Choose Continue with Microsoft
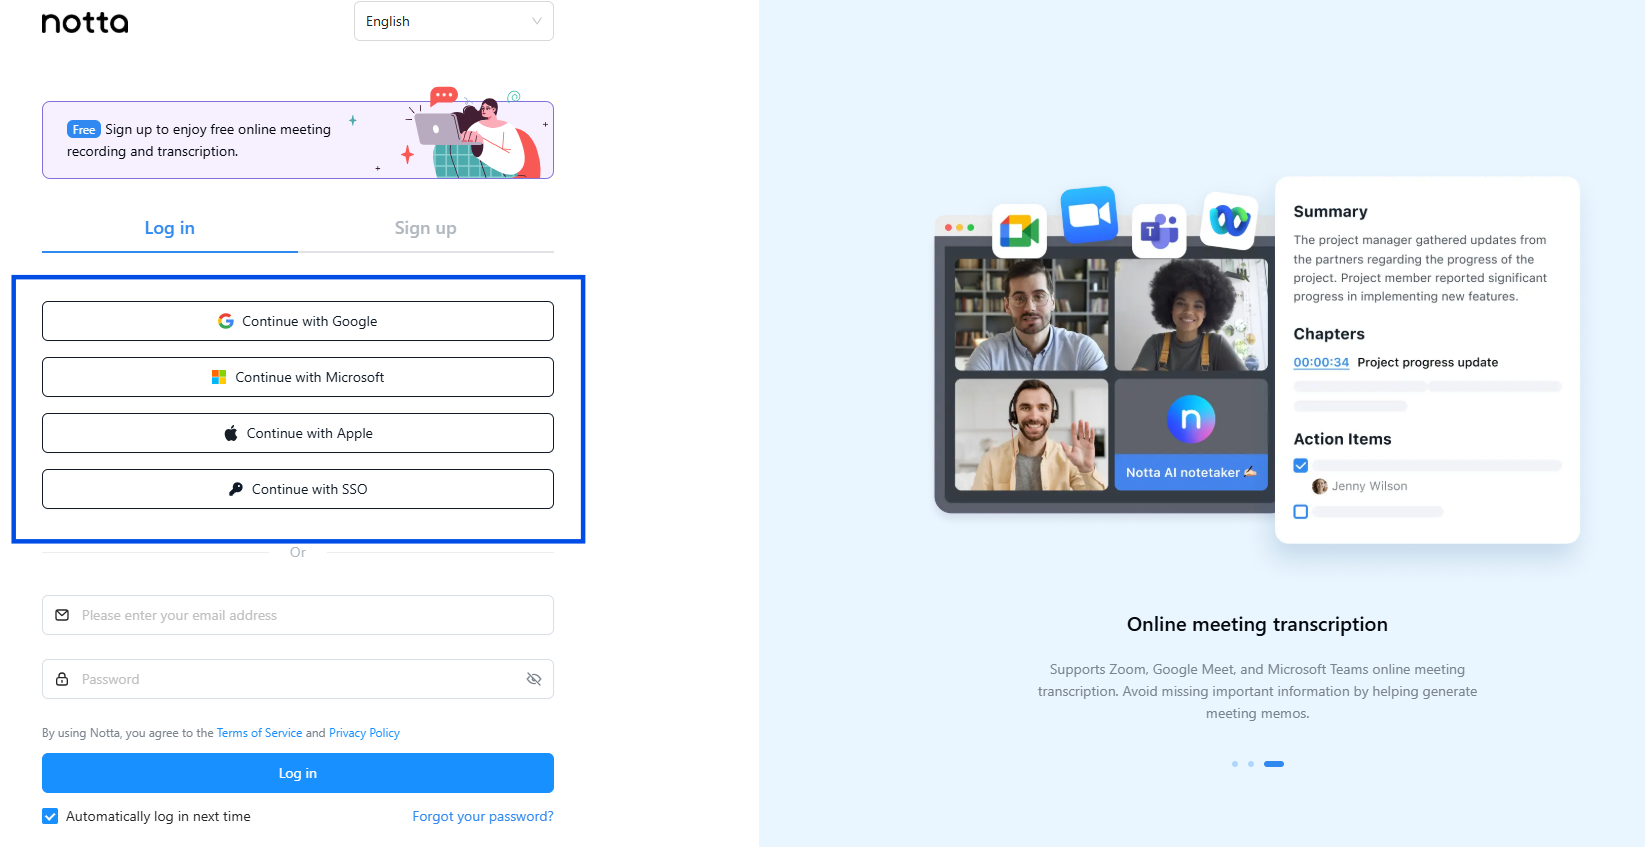The width and height of the screenshot is (1645, 847). 298,377
